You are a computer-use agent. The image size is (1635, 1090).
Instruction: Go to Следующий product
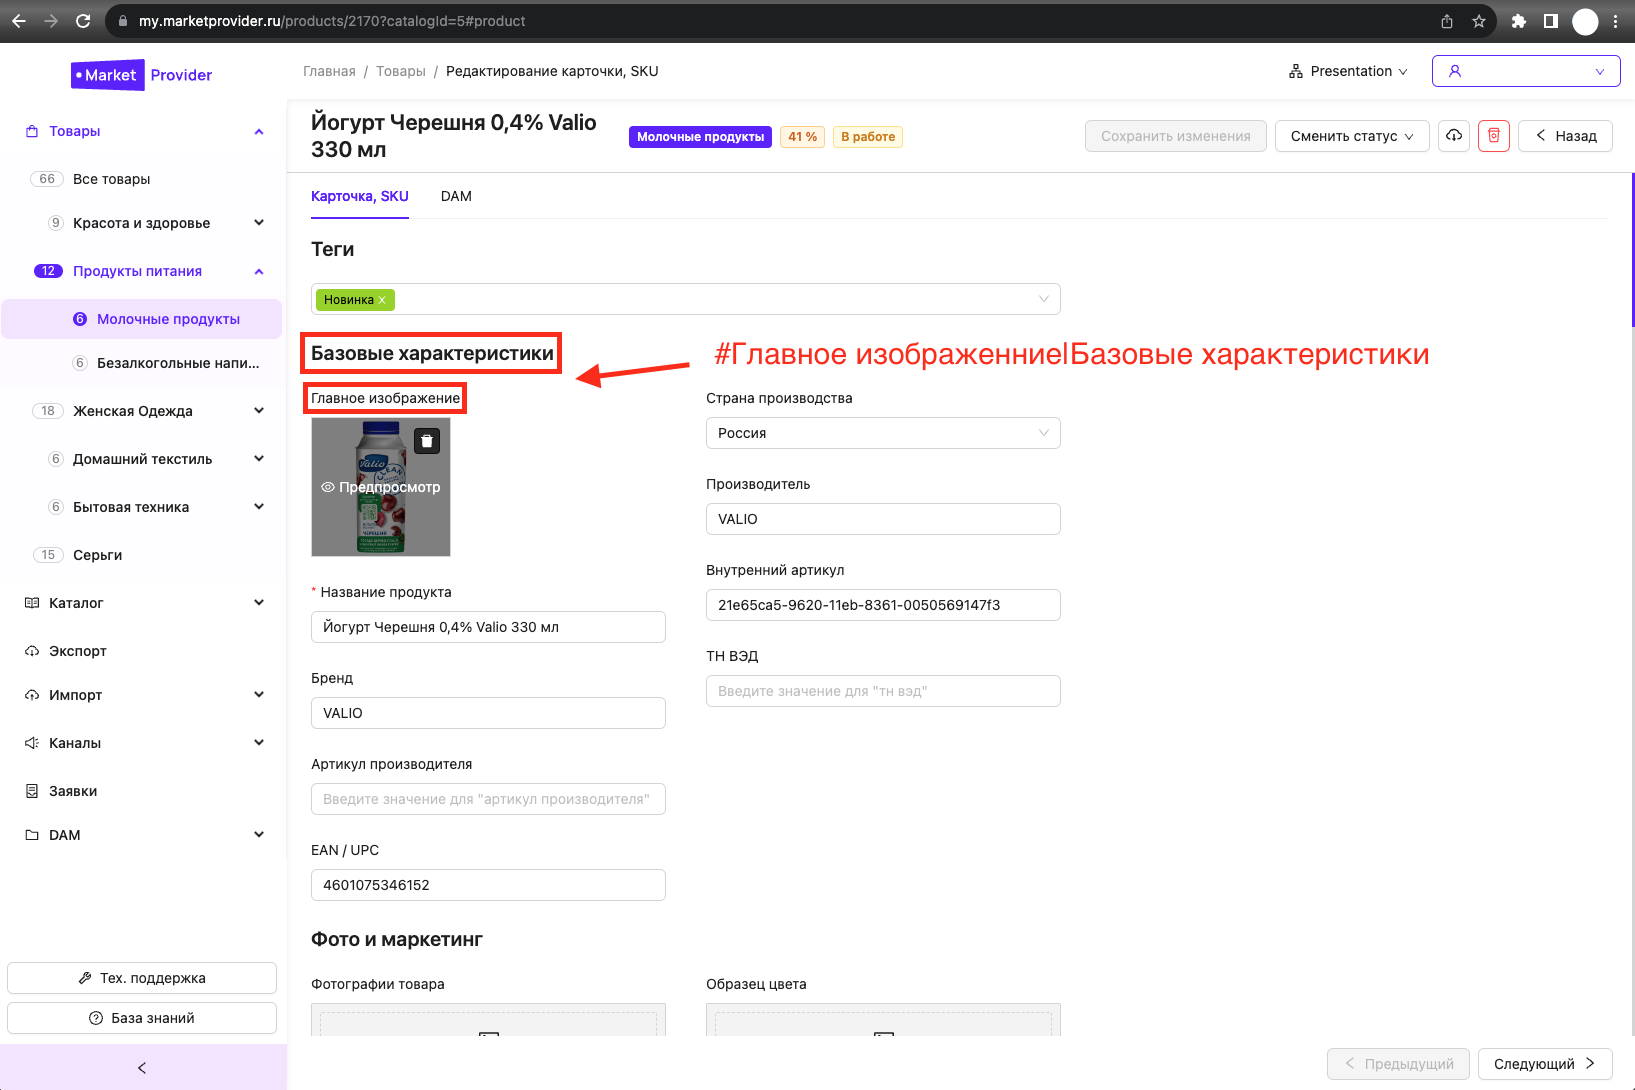click(1545, 1064)
